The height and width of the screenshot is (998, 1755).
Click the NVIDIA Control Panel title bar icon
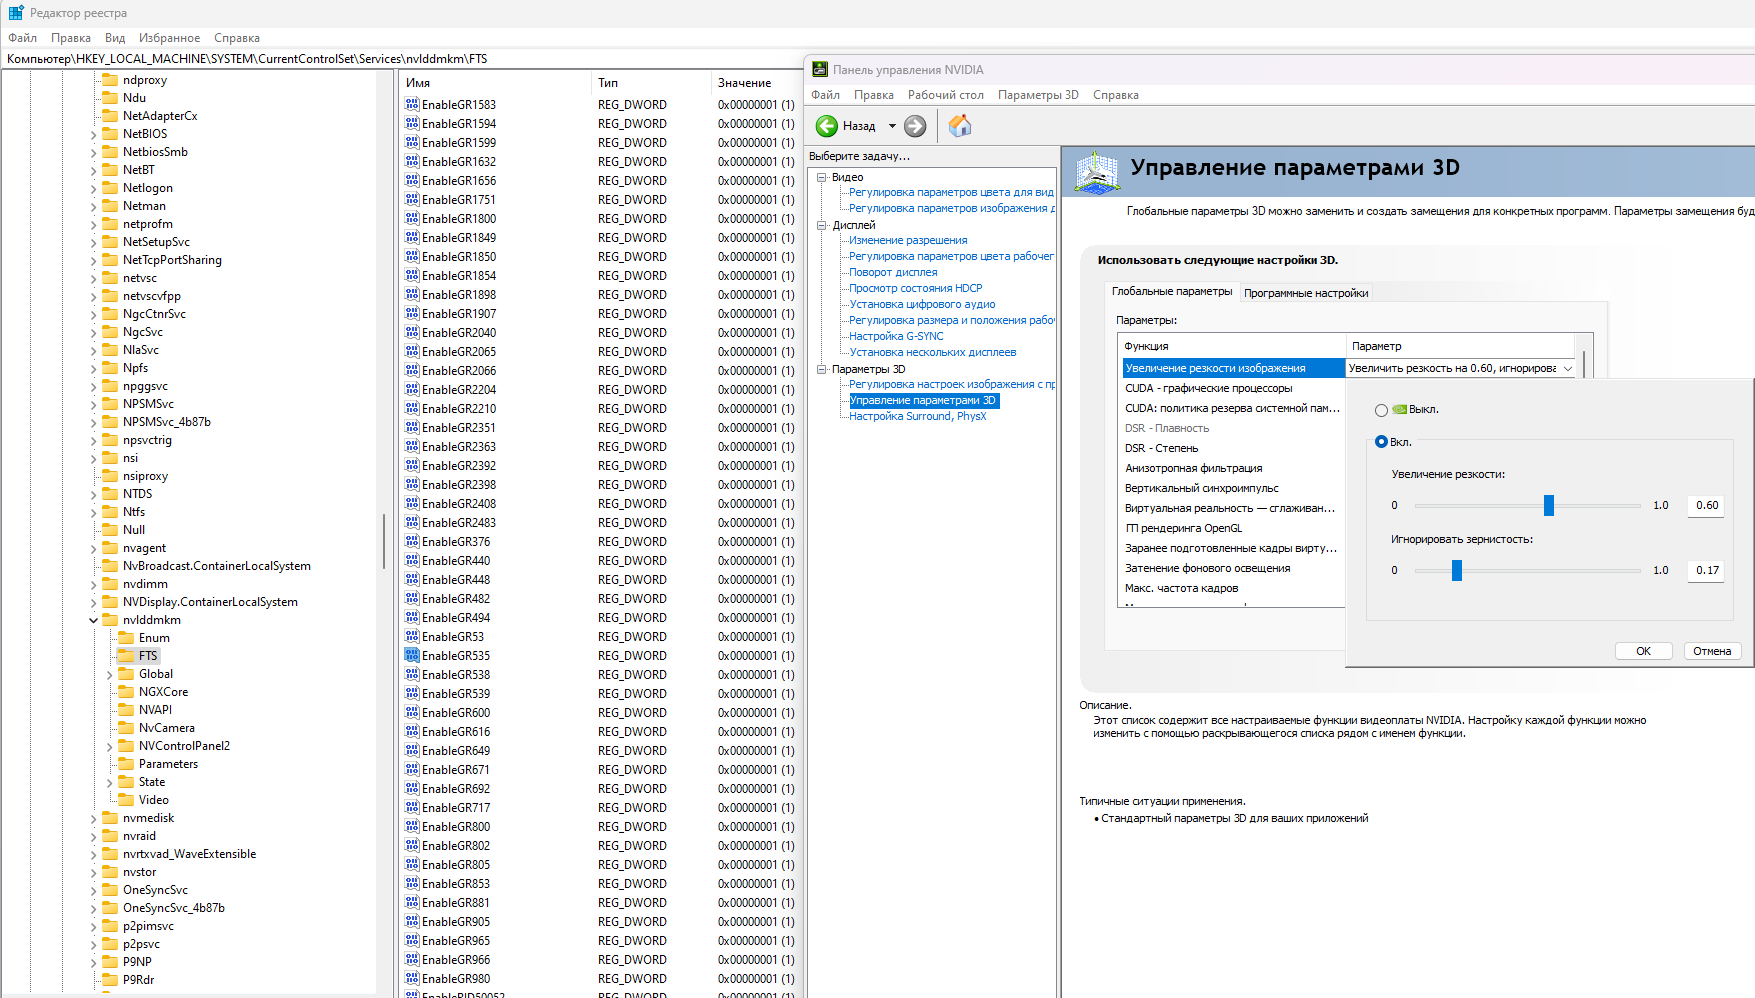820,69
